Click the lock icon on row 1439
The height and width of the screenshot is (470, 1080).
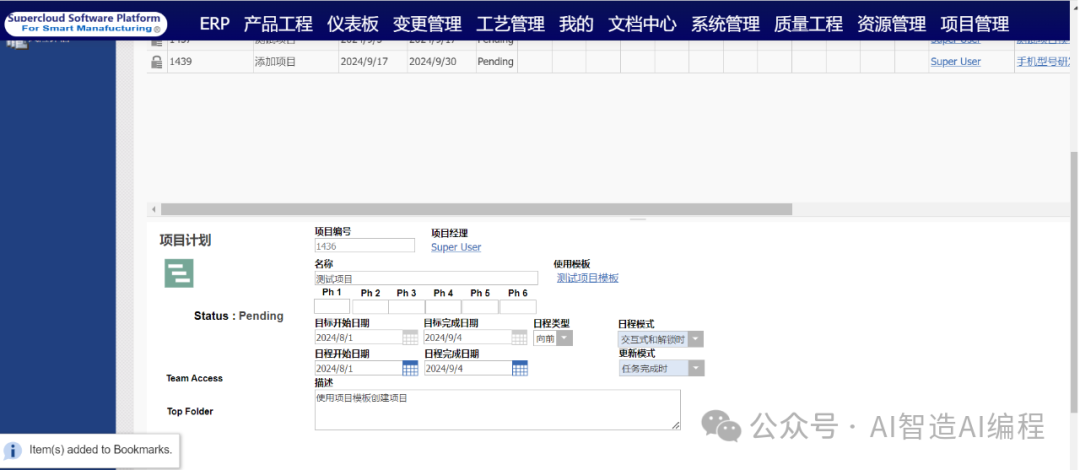pos(157,62)
